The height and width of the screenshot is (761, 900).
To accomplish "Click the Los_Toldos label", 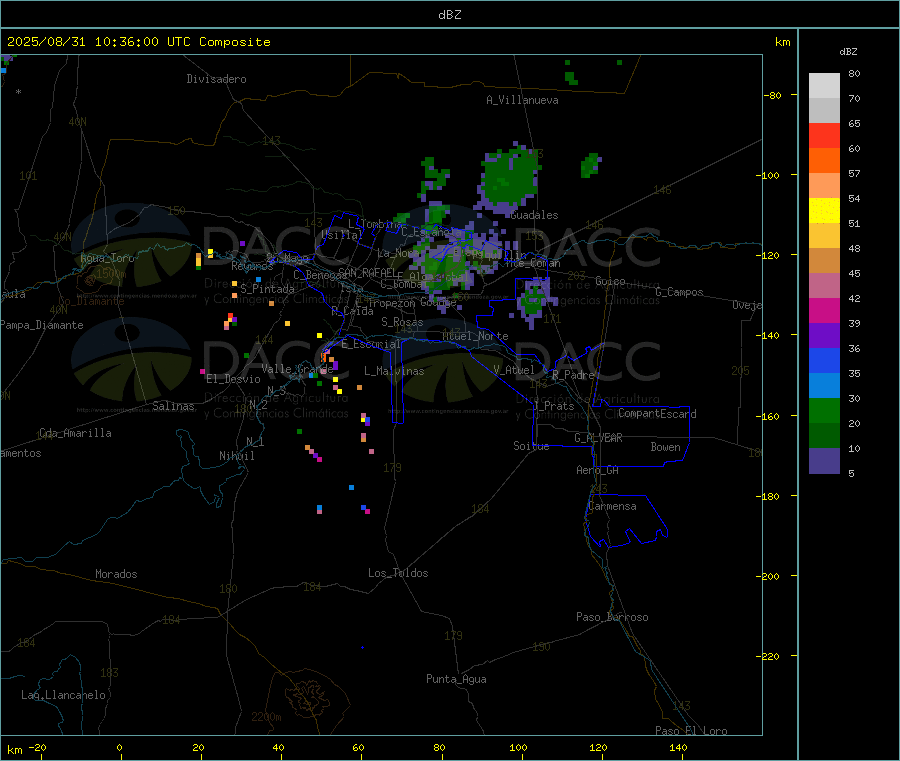I will pos(398,573).
